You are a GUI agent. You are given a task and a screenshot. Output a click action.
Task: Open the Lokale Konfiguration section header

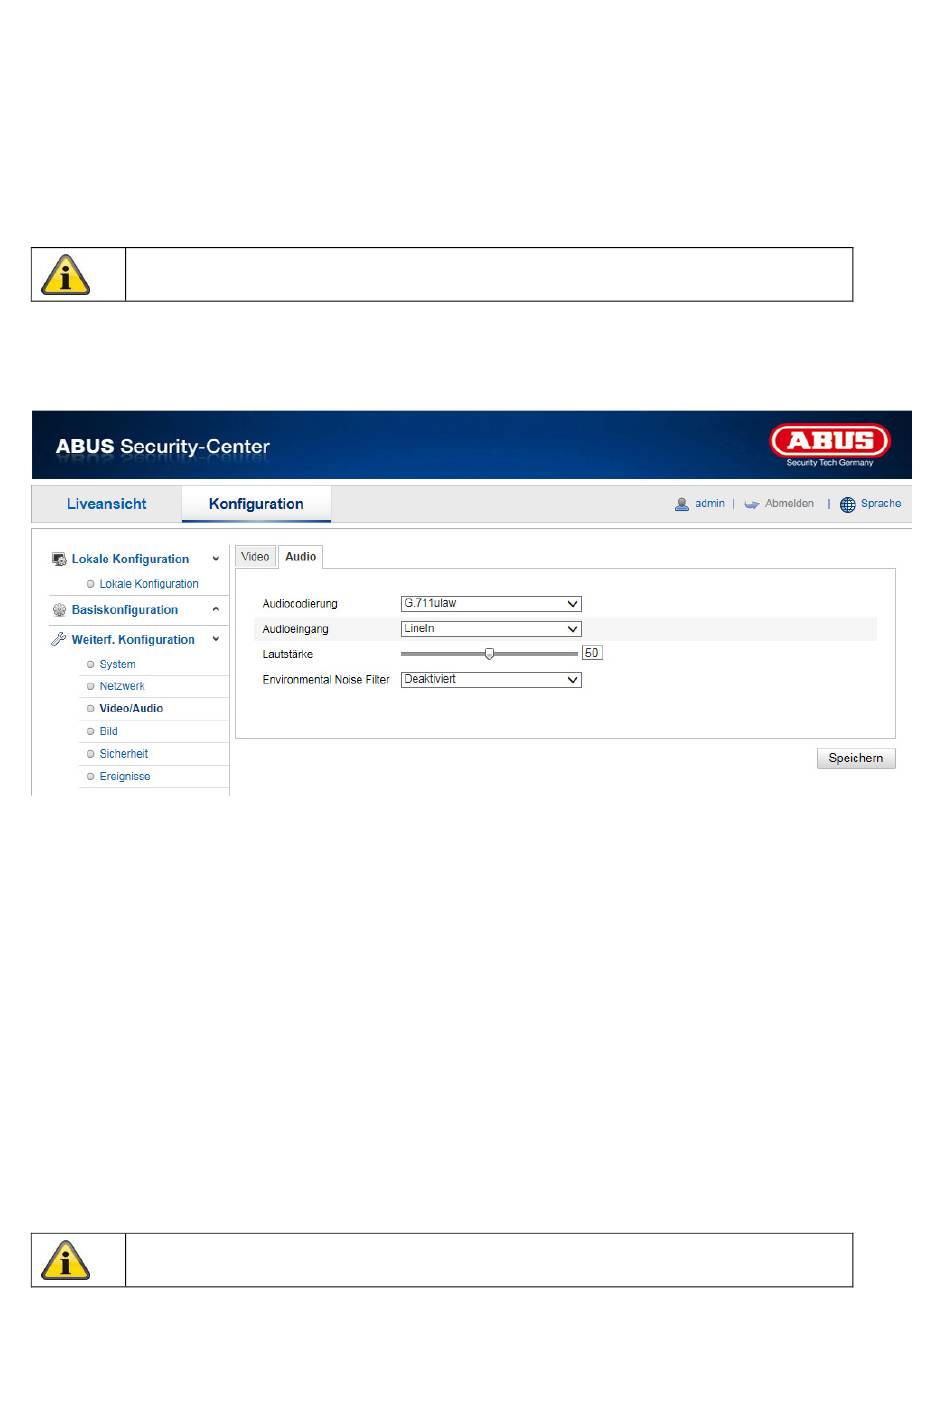[130, 559]
